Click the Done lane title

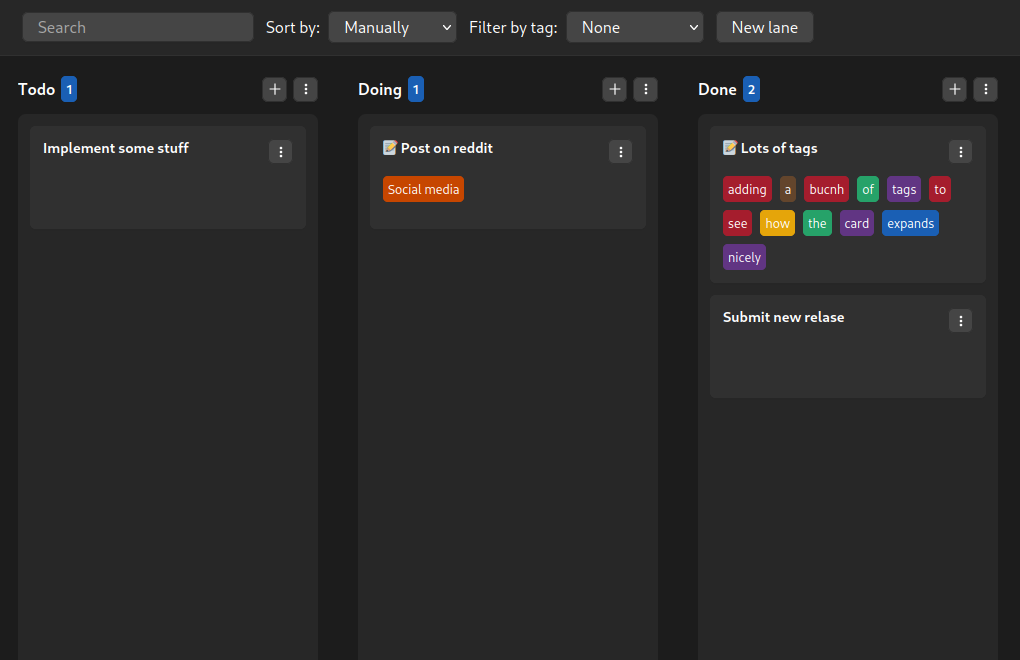[x=717, y=90]
